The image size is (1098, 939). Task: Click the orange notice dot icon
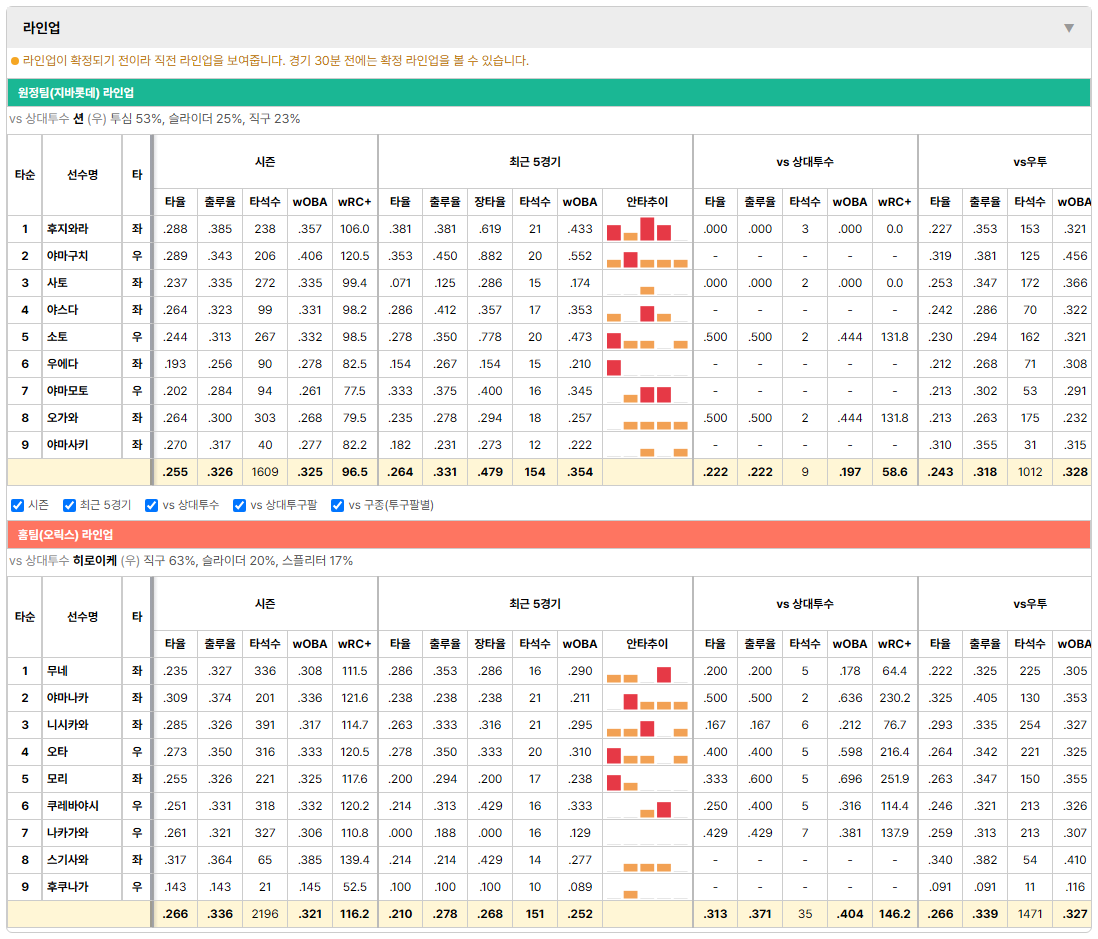[15, 62]
